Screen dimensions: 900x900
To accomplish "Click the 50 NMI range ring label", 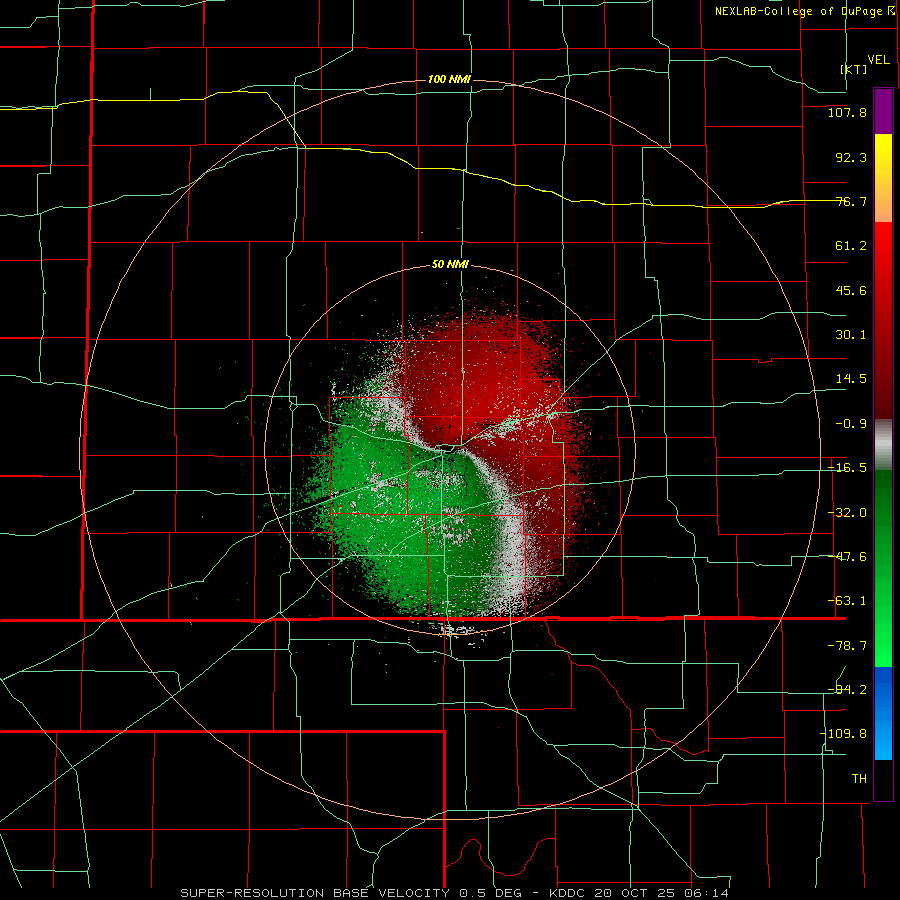I will pyautogui.click(x=450, y=264).
